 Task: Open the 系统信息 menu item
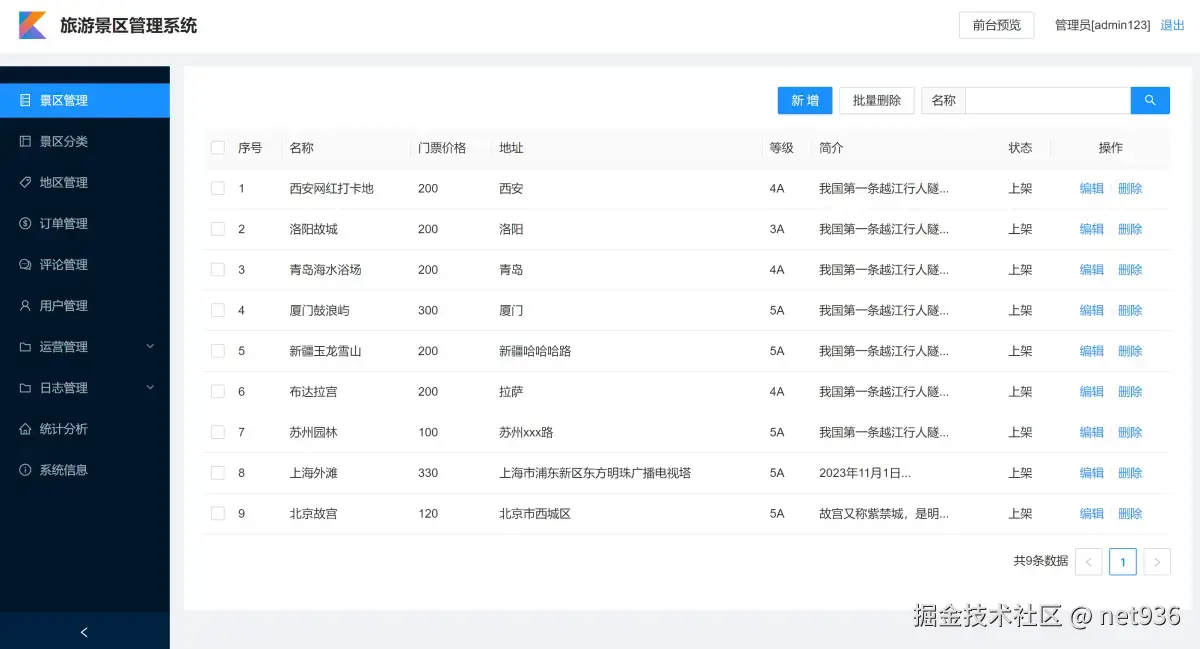85,469
